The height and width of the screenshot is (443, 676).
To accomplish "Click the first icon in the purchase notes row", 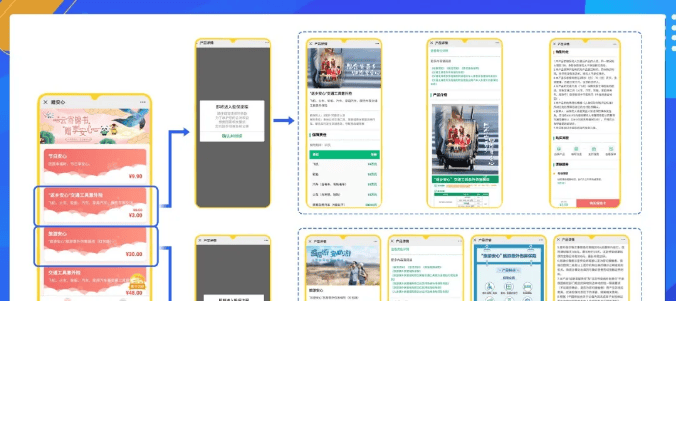I will (x=559, y=150).
